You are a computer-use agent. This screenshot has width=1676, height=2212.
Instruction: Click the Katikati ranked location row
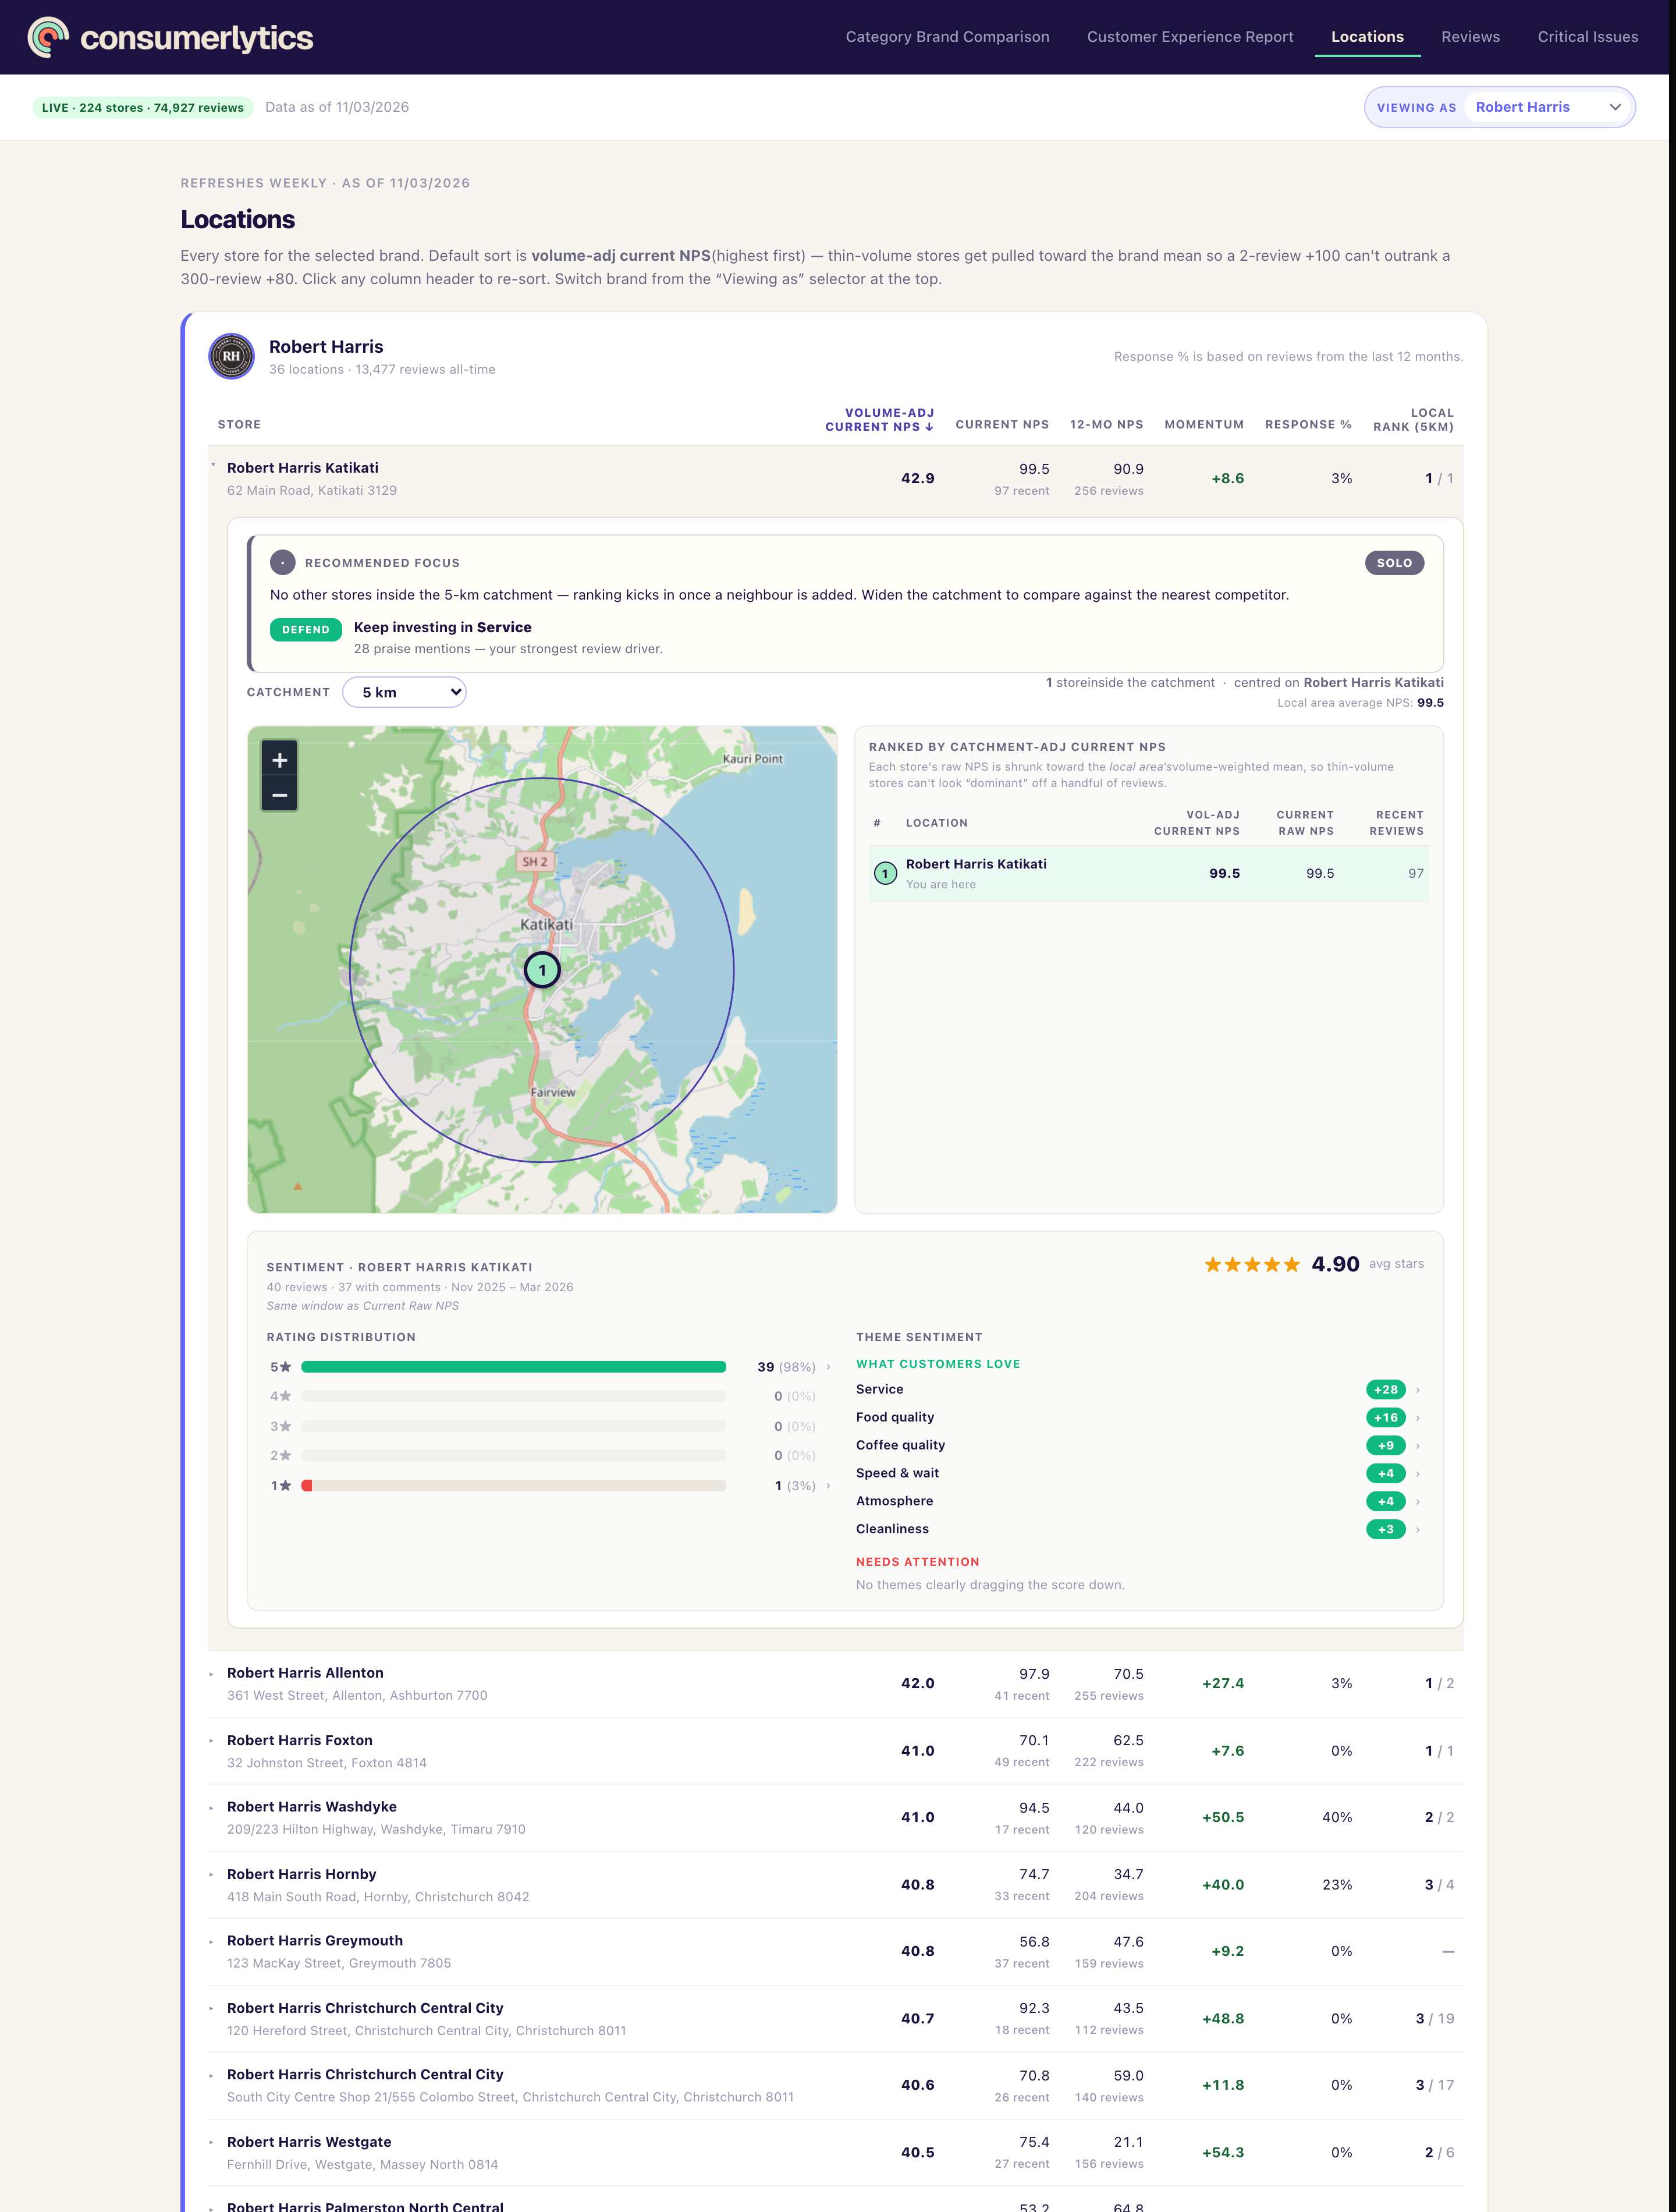tap(1148, 874)
